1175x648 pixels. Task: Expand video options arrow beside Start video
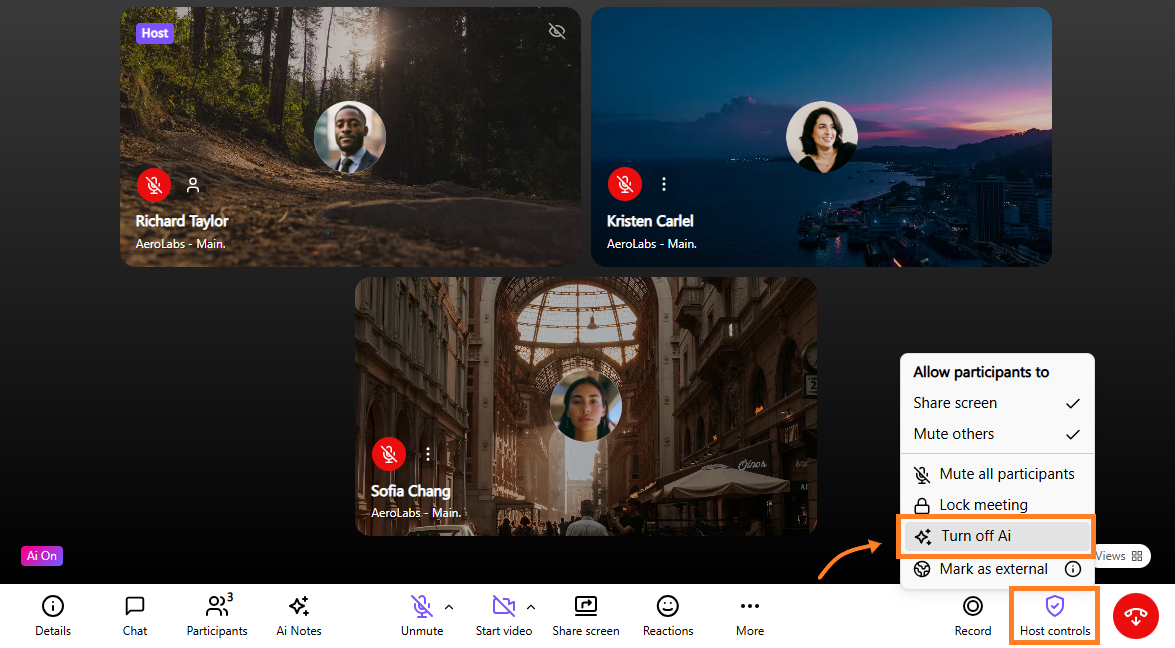coord(531,607)
